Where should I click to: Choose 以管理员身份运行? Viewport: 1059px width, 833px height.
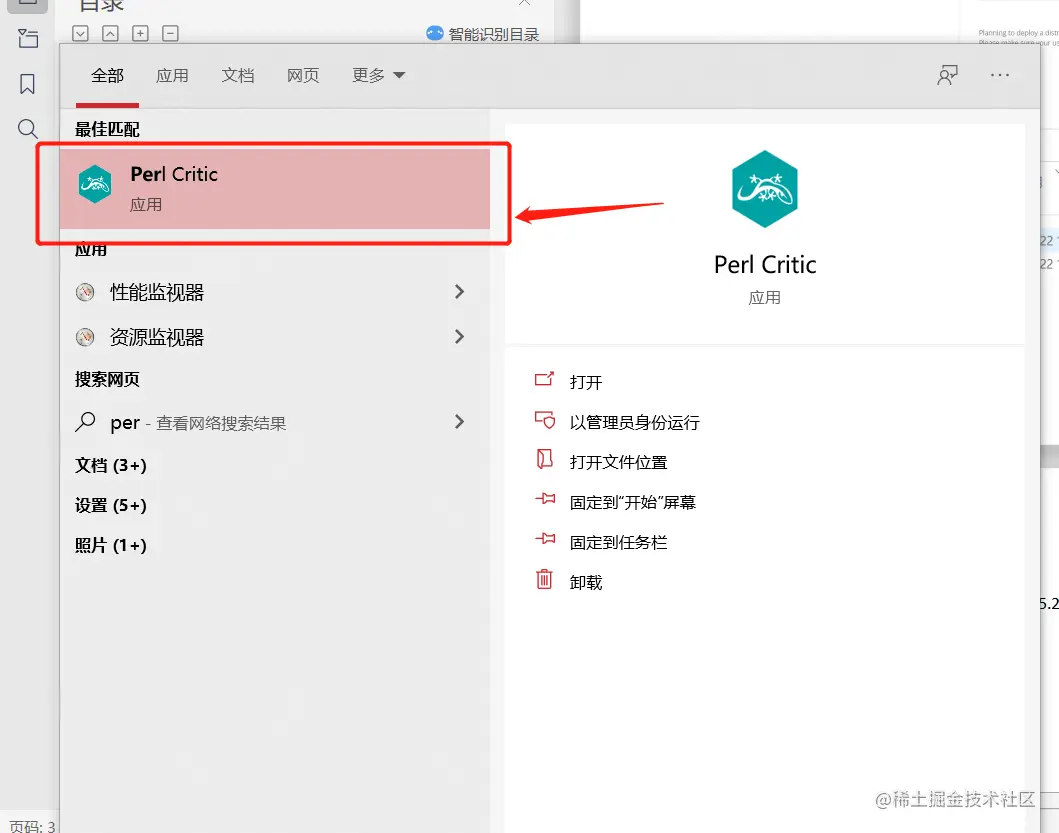coord(634,422)
